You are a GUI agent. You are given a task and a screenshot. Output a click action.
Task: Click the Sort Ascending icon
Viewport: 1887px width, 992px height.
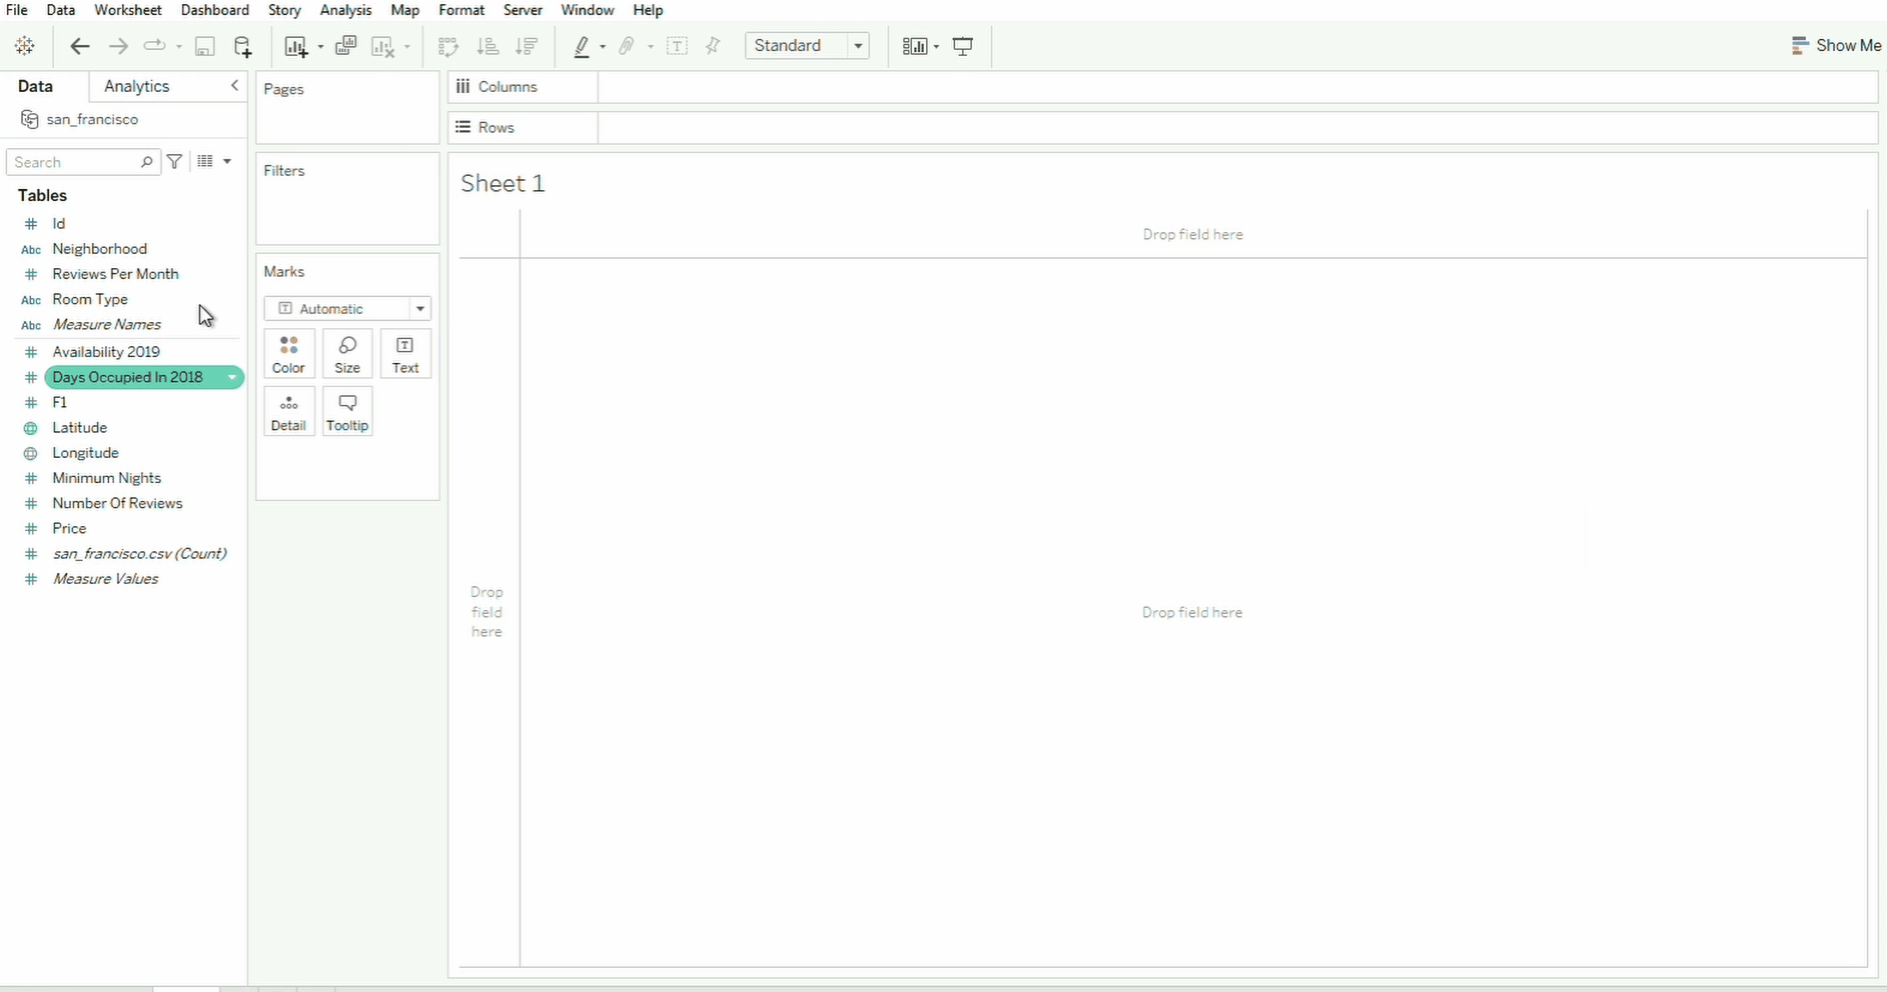pos(488,46)
